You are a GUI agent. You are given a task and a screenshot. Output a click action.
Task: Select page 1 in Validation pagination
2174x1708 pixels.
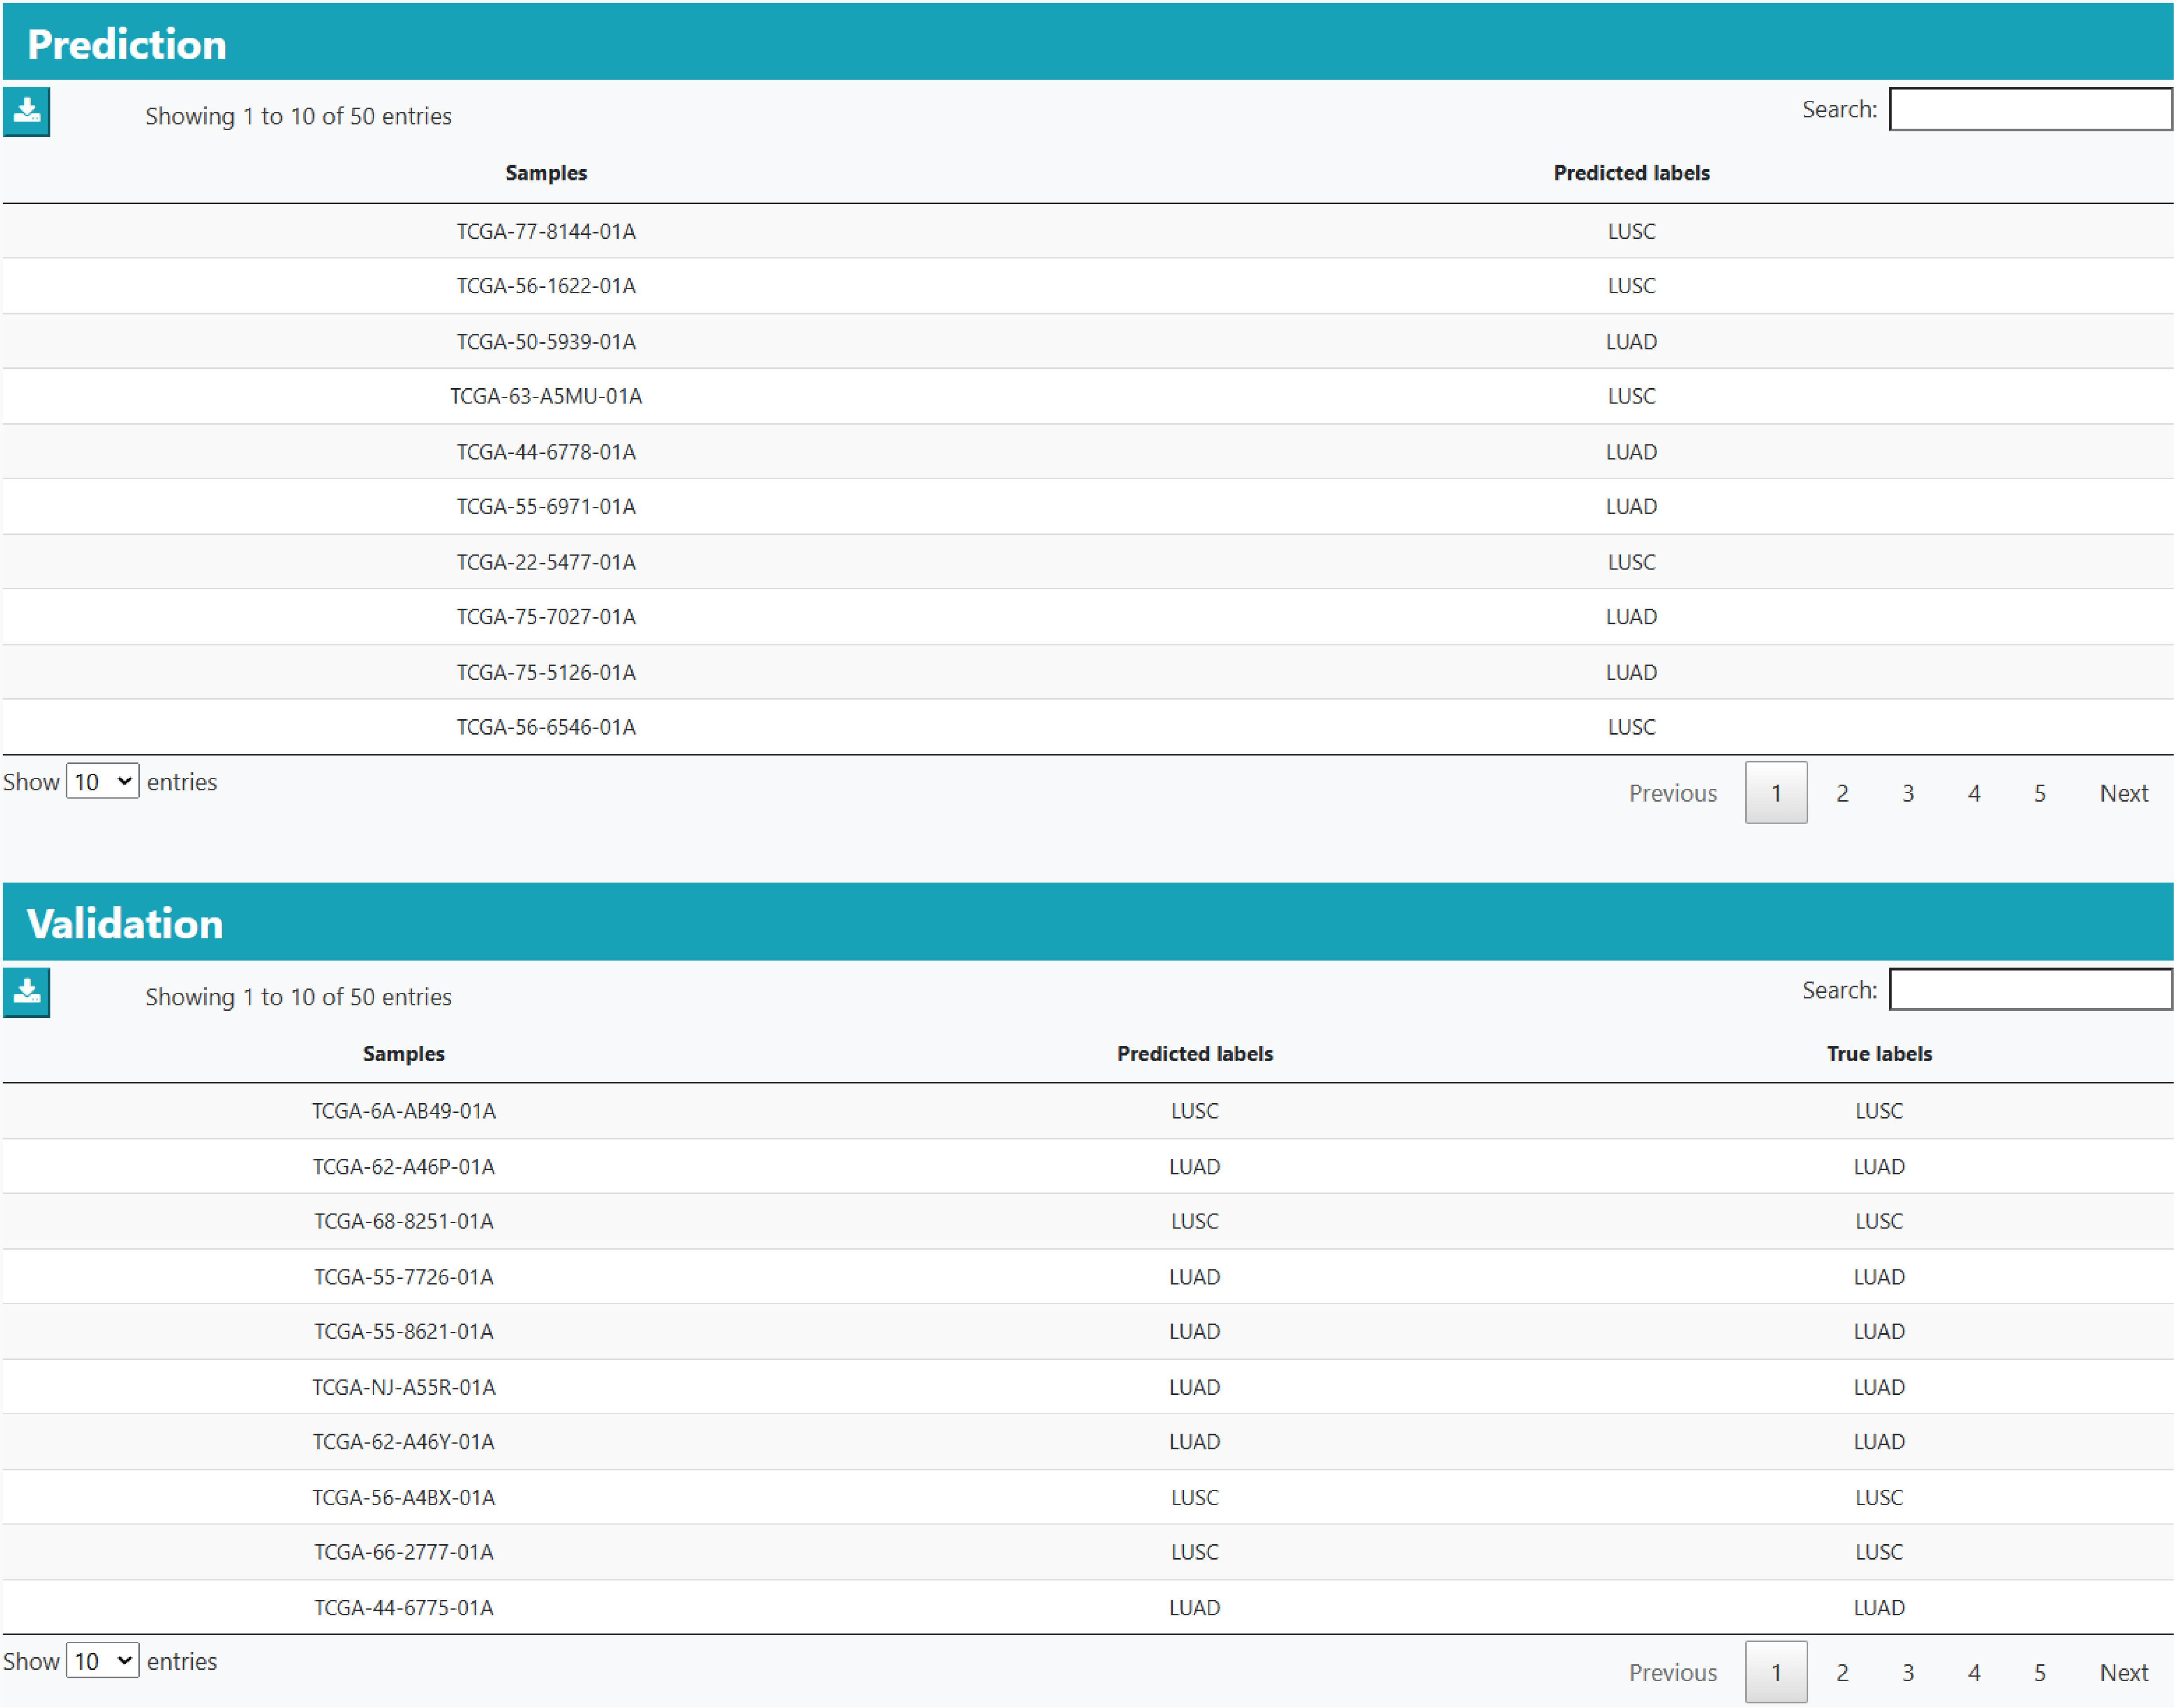[x=1775, y=1672]
